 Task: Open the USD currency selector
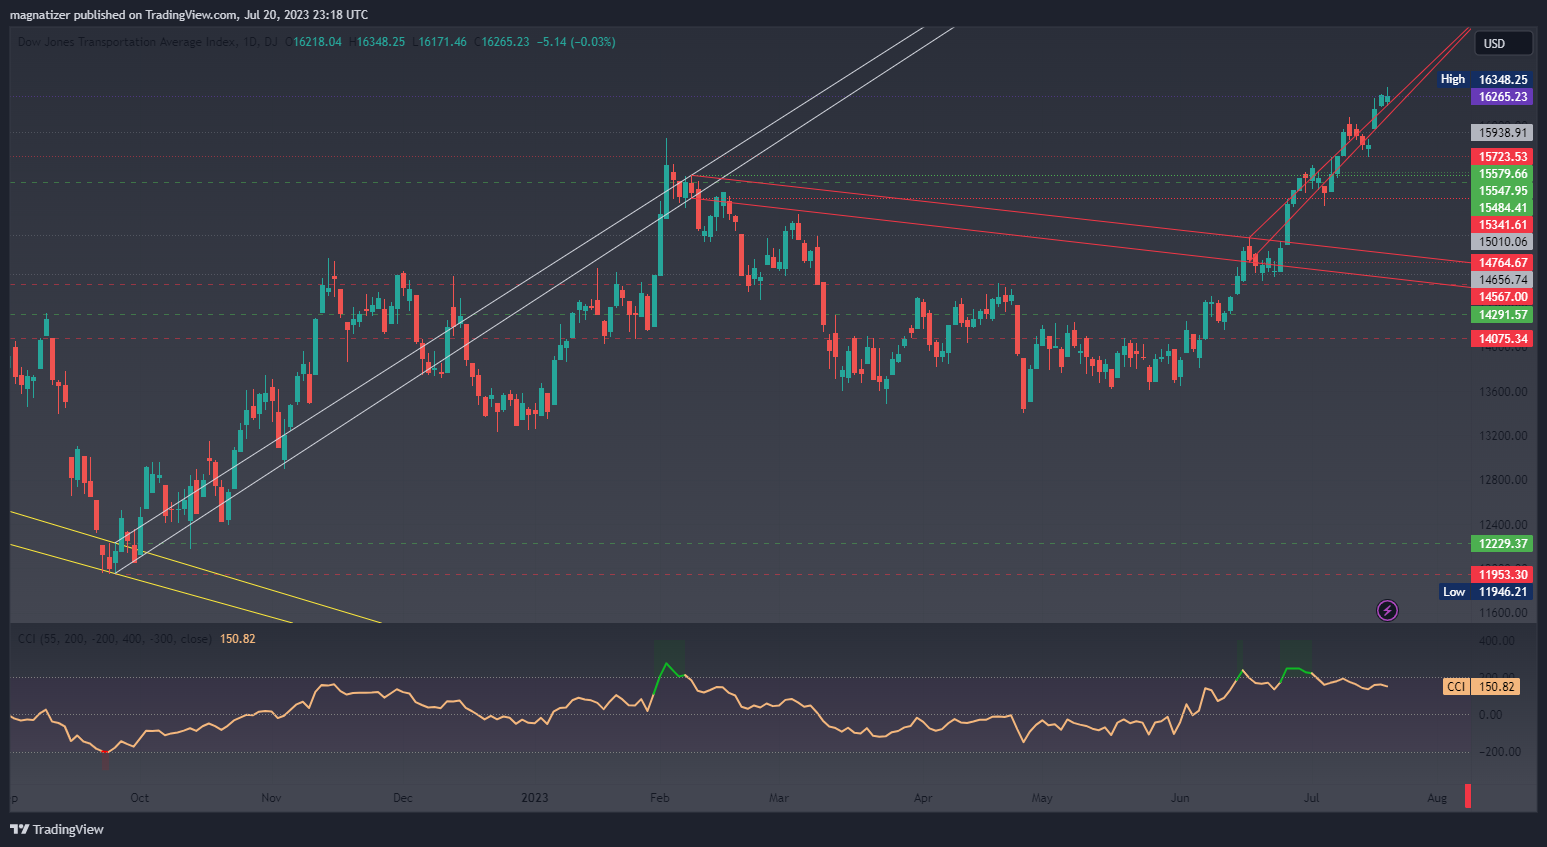click(1504, 44)
